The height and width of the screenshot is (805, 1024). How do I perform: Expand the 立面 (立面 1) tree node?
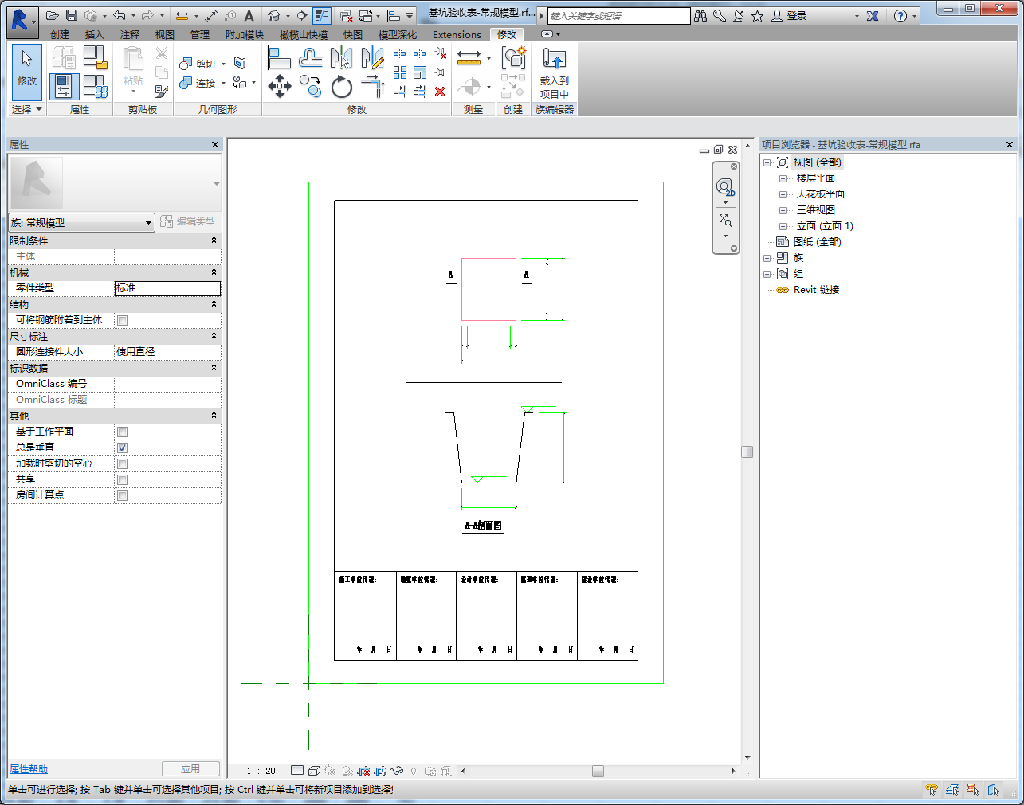pyautogui.click(x=782, y=226)
